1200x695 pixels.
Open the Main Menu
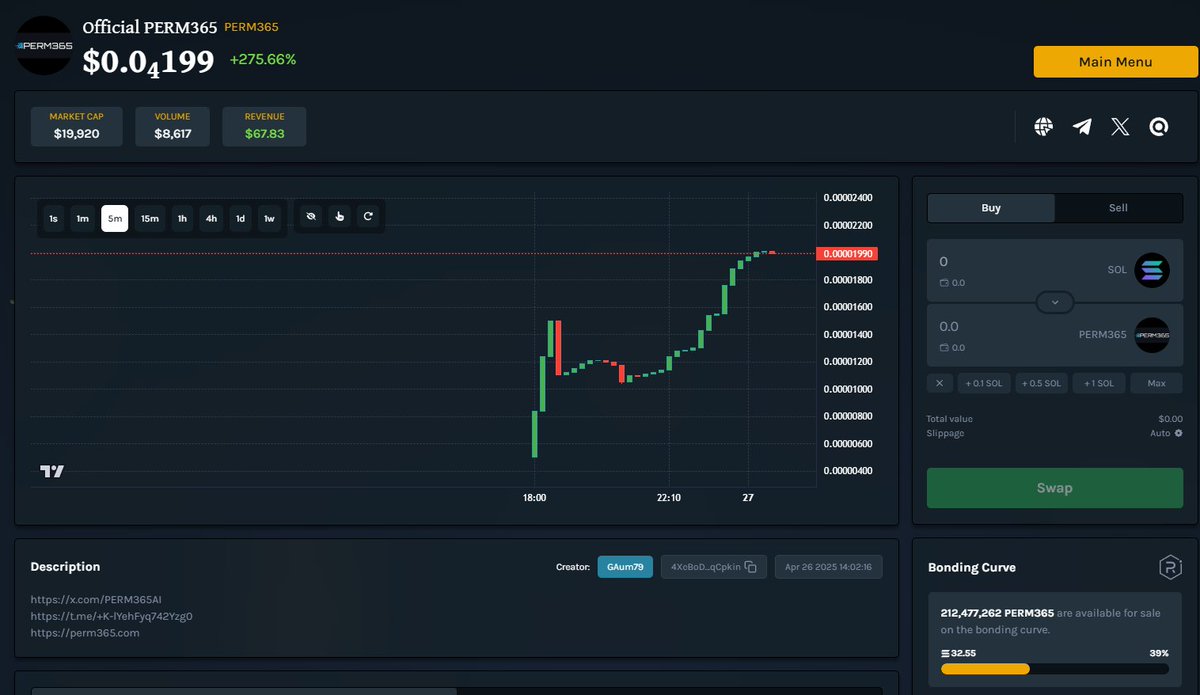[1115, 62]
